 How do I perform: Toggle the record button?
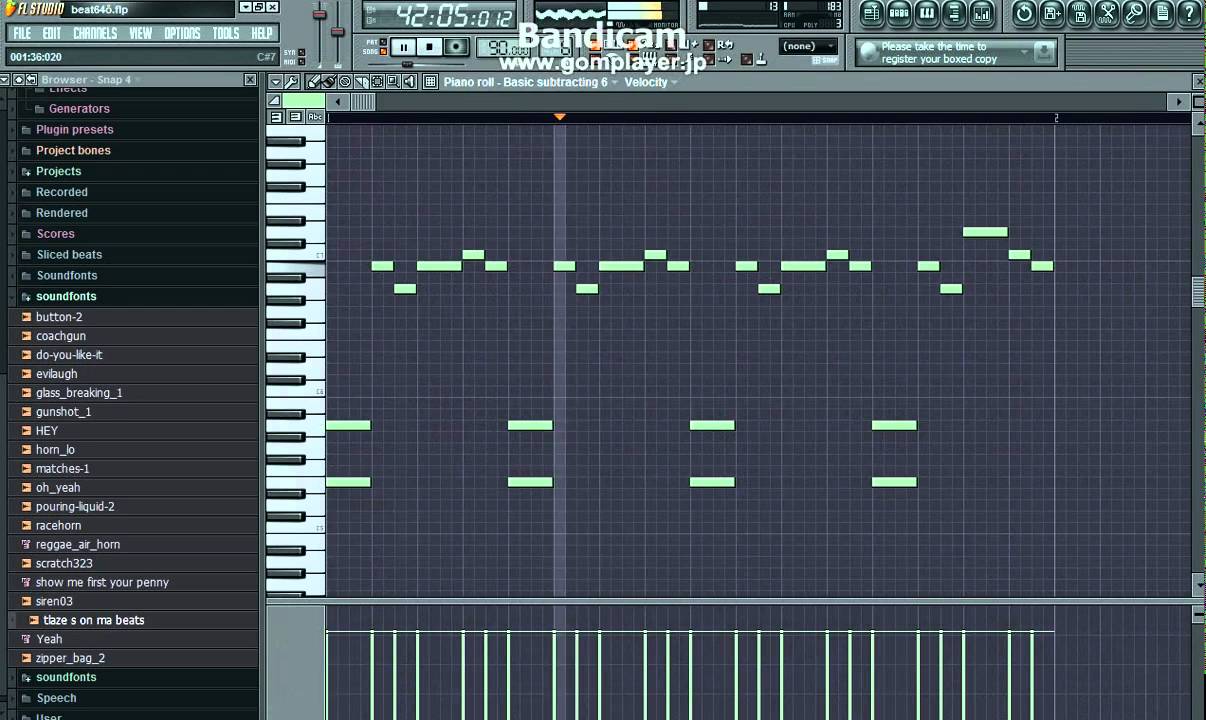456,46
